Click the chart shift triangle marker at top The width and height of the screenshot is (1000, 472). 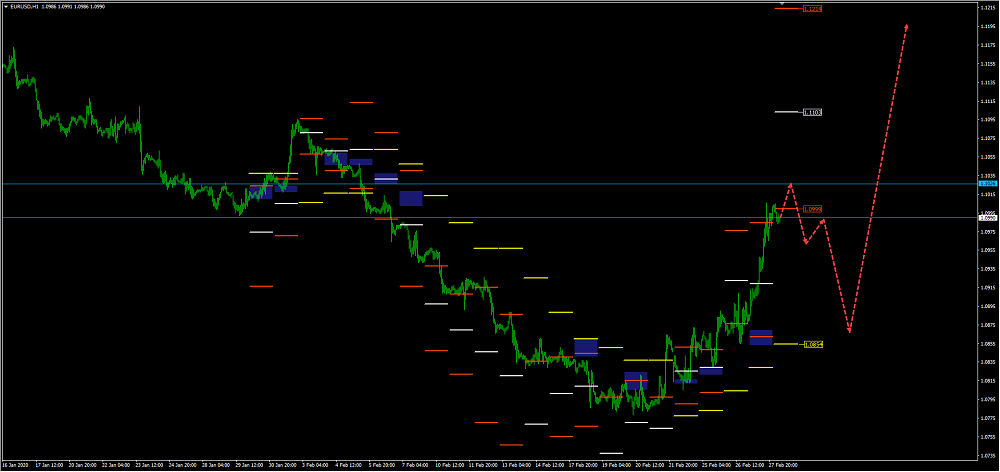pyautogui.click(x=780, y=4)
